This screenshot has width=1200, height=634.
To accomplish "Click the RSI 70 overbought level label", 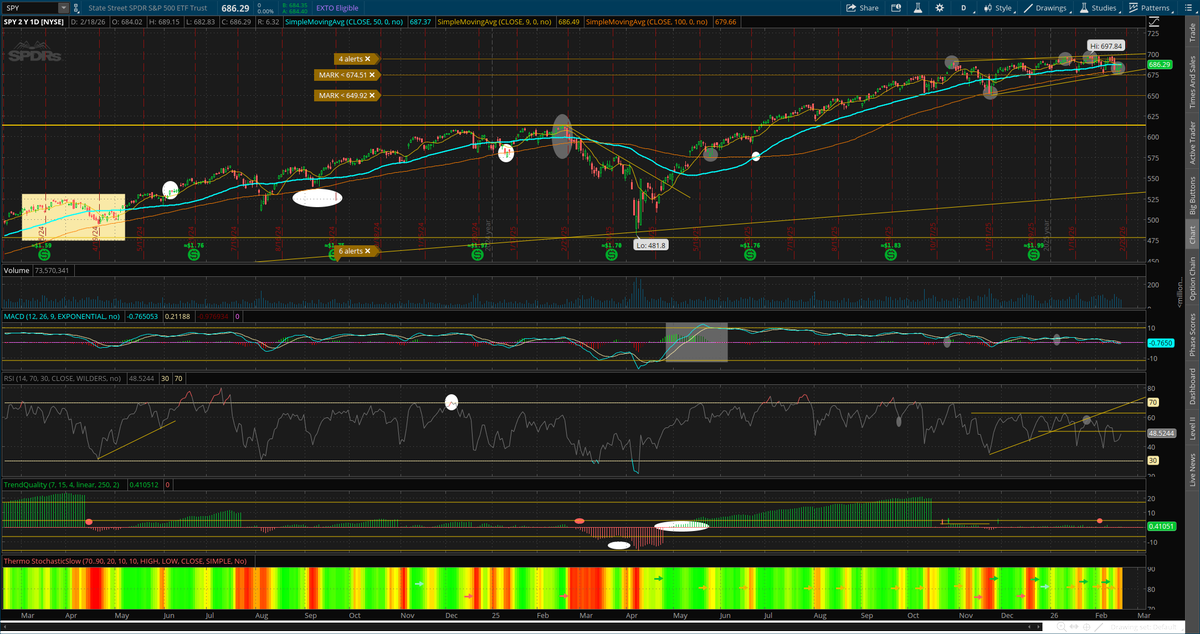I will [x=1153, y=402].
